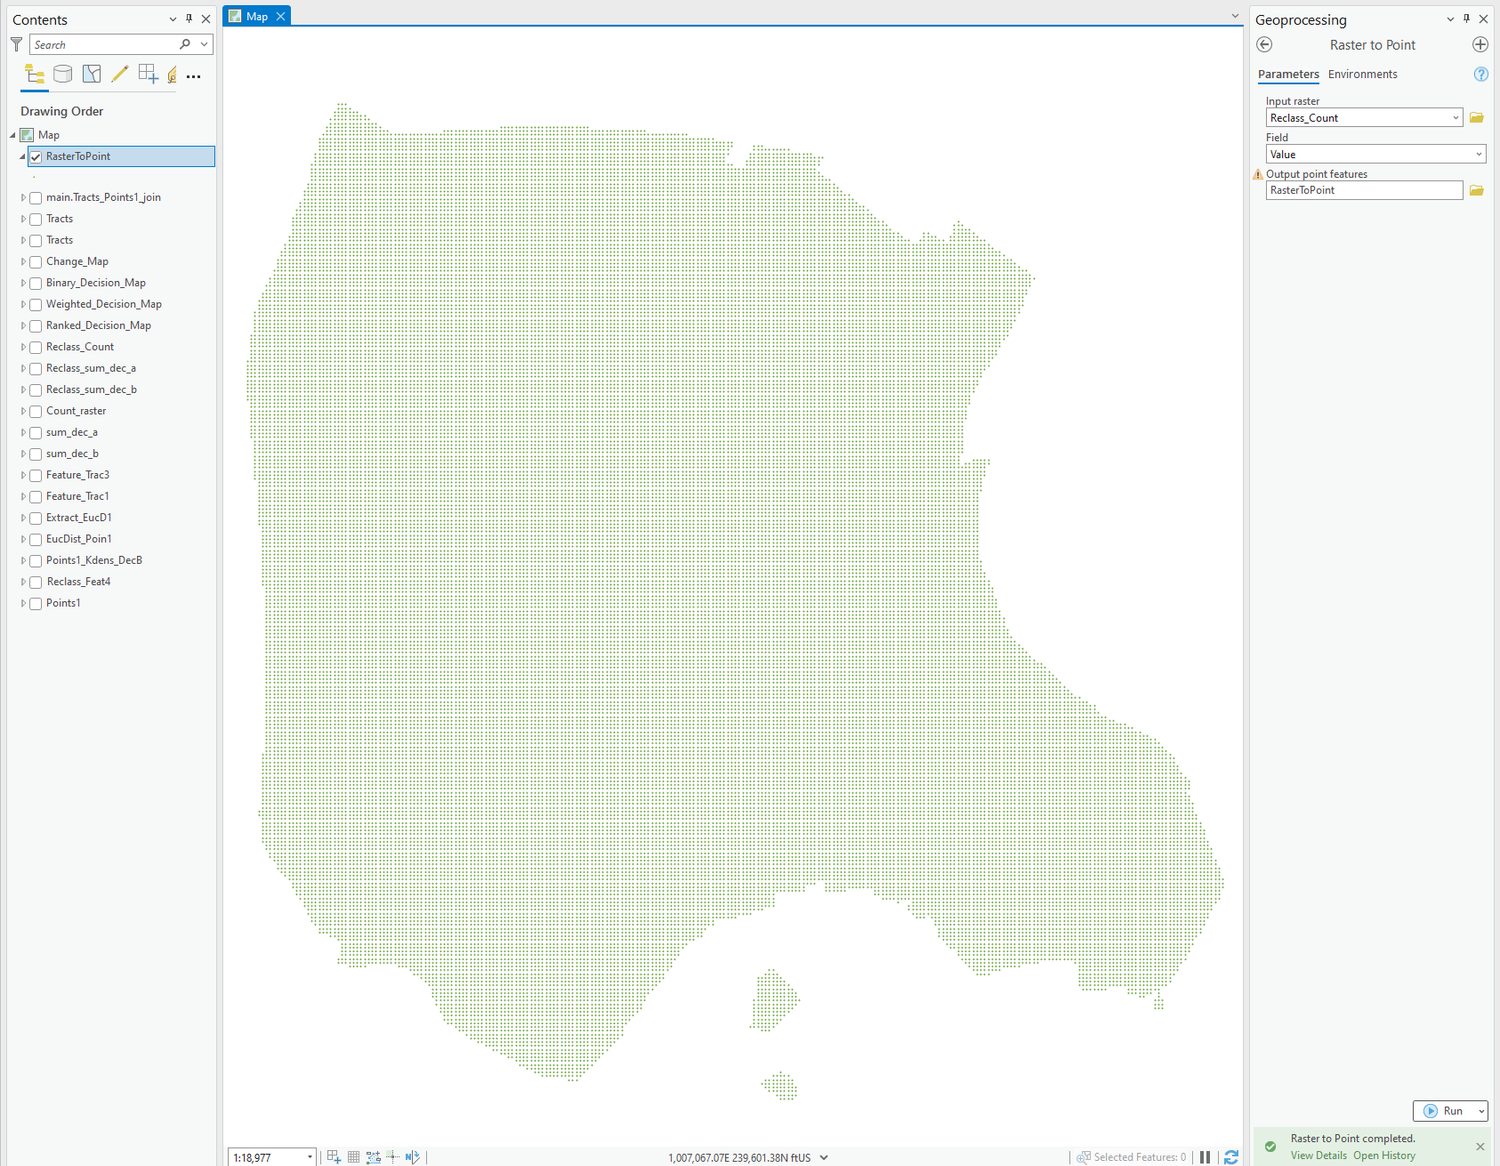
Task: Select List By Data Source in Contents
Action: [62, 74]
